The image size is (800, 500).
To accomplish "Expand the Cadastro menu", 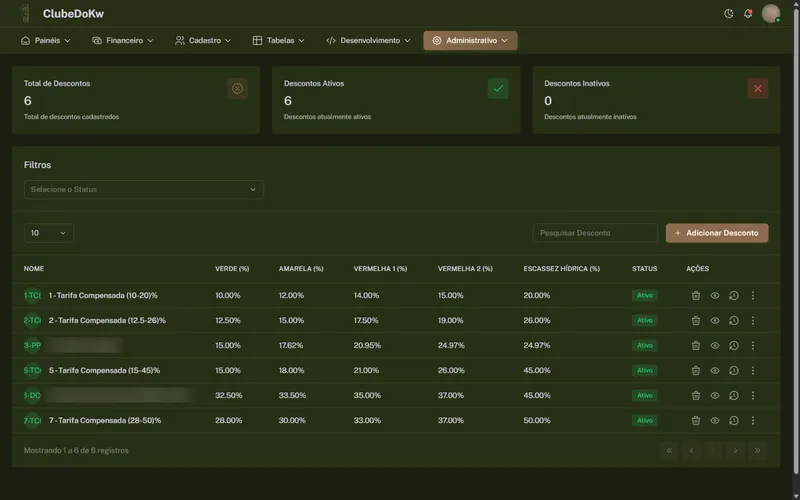I will tap(203, 40).
